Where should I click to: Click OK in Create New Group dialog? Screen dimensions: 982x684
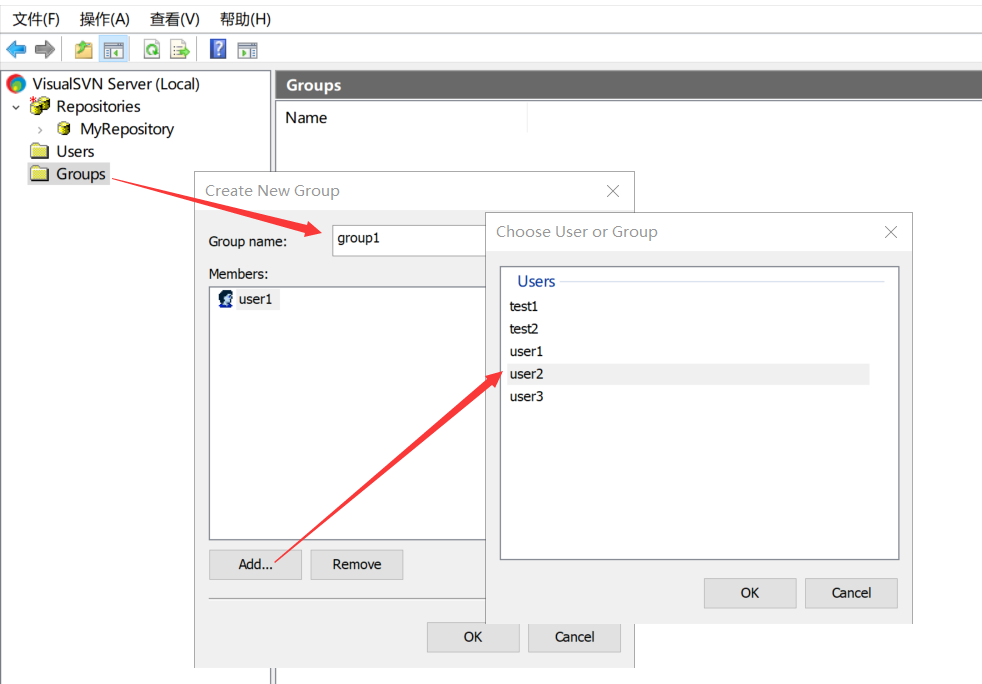[473, 637]
